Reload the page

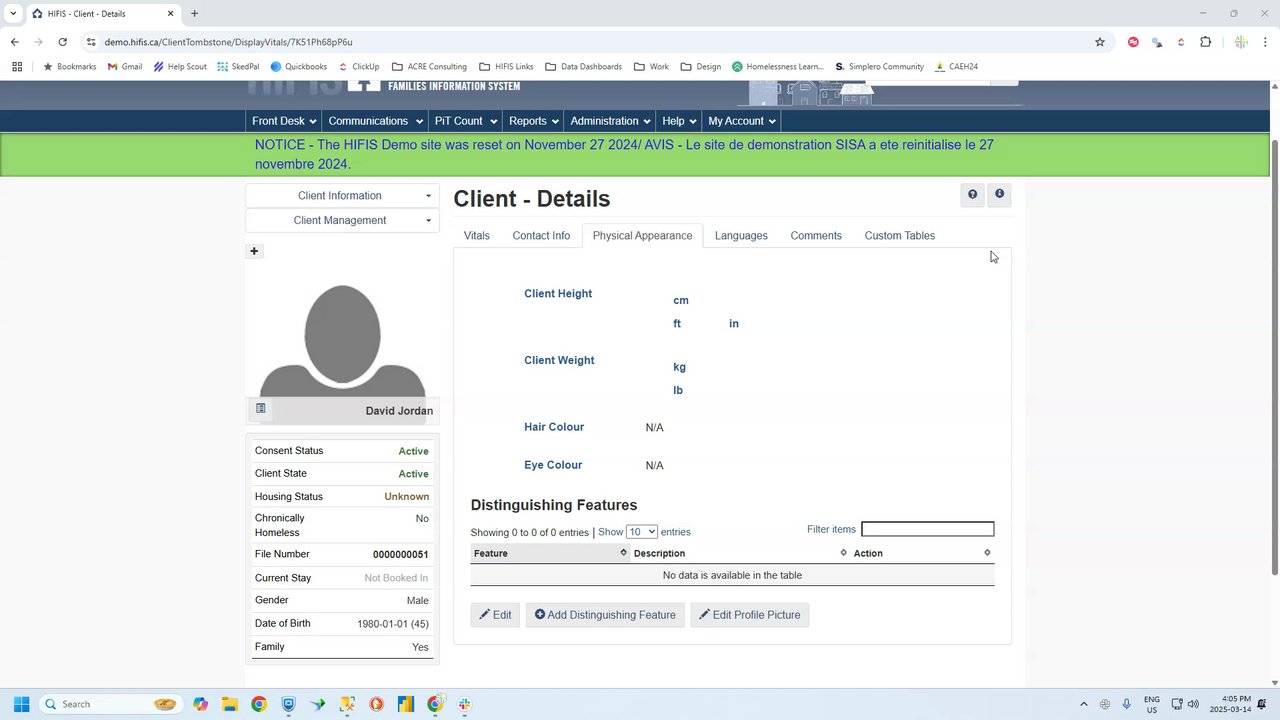[62, 42]
